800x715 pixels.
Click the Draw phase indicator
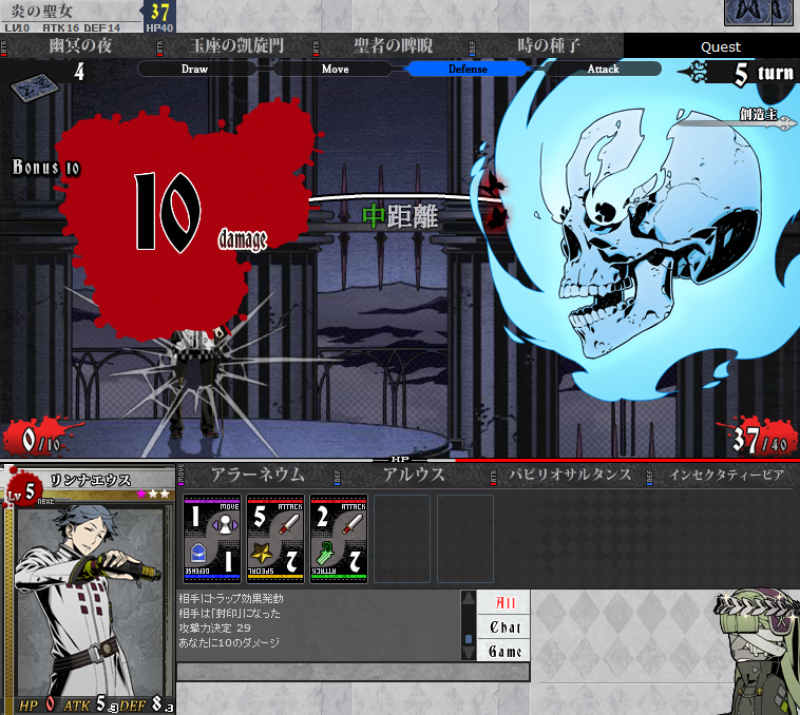[195, 69]
